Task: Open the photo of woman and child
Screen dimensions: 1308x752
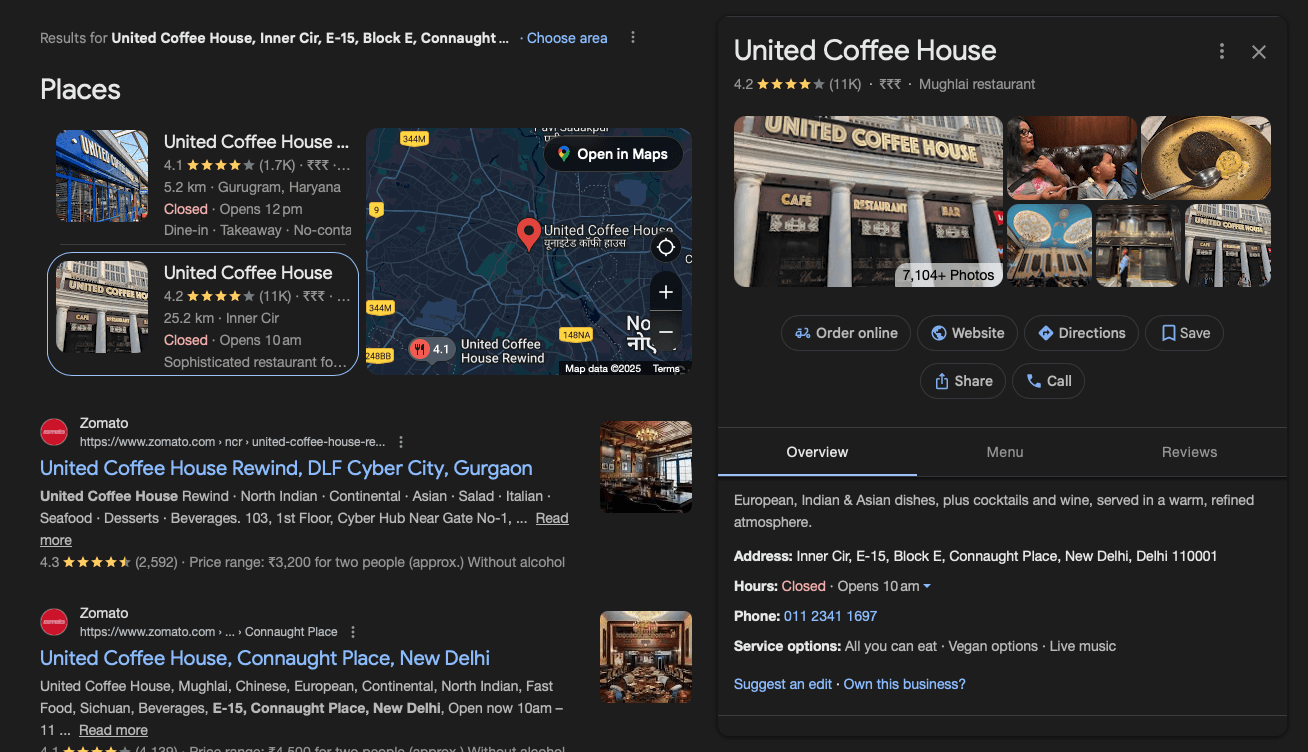Action: (1072, 158)
